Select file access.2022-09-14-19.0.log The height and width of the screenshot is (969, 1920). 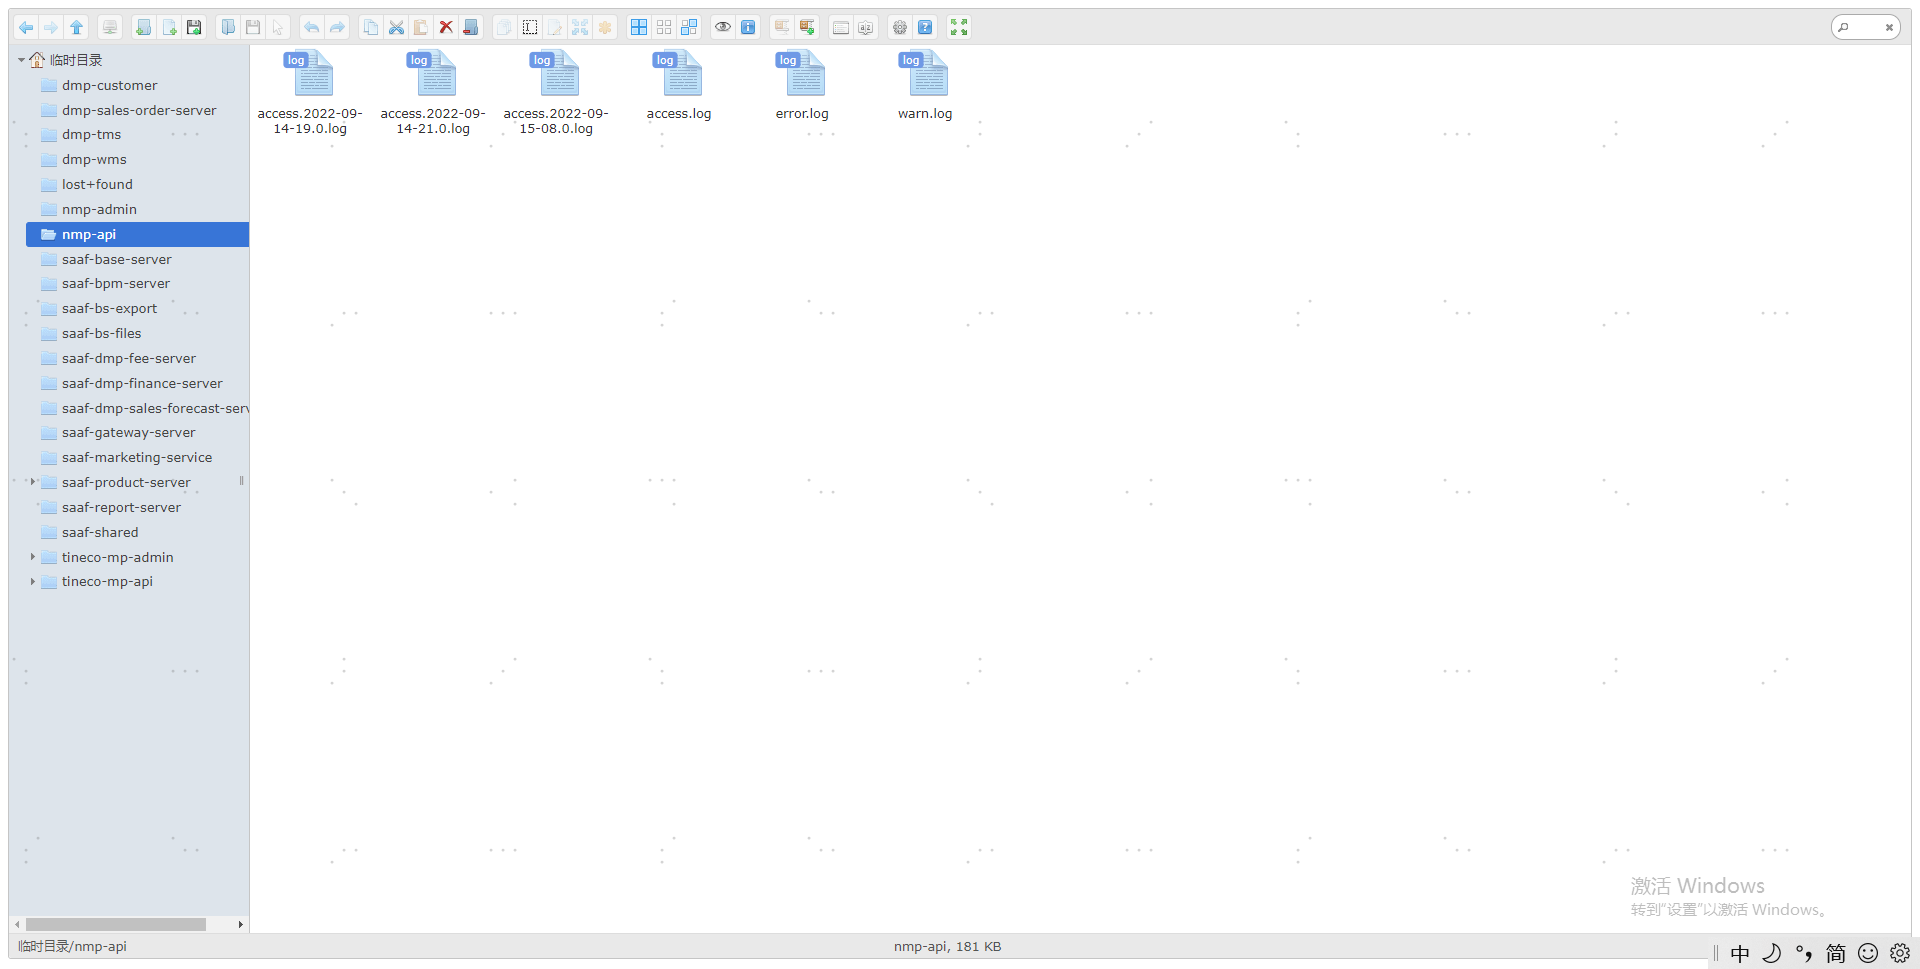pos(310,92)
